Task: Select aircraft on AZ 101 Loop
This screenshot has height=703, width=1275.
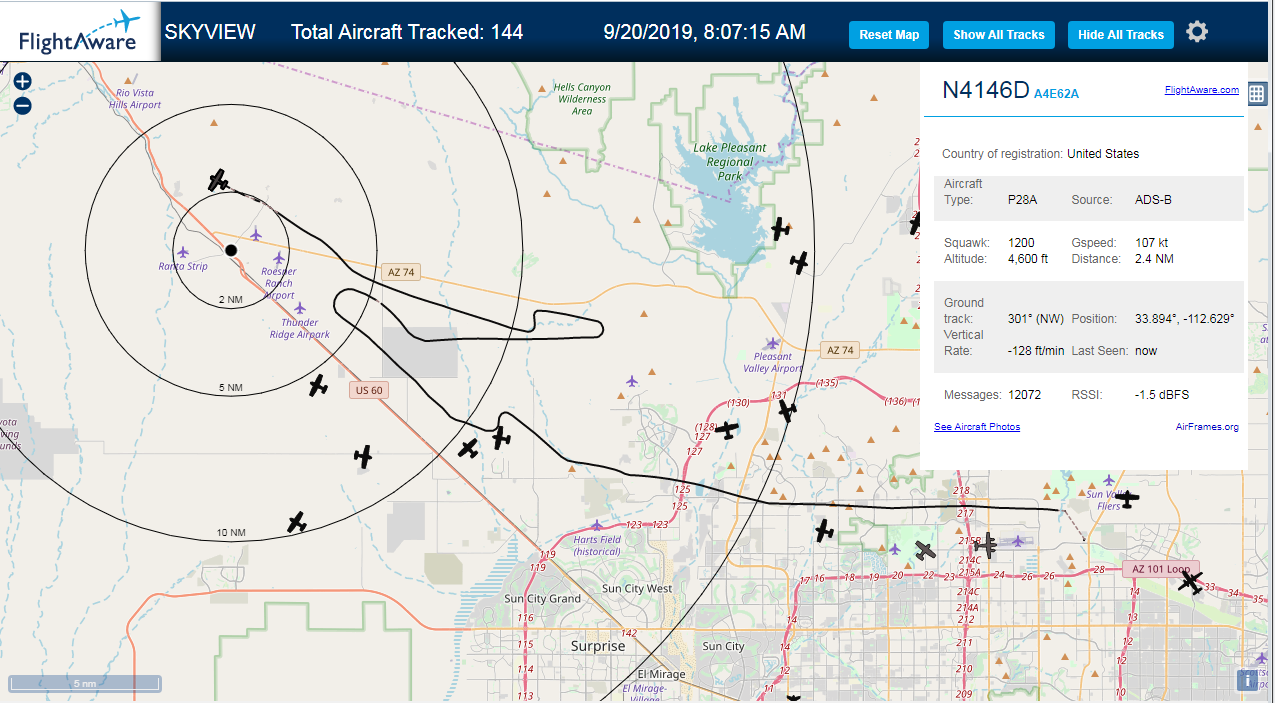Action: 1190,581
